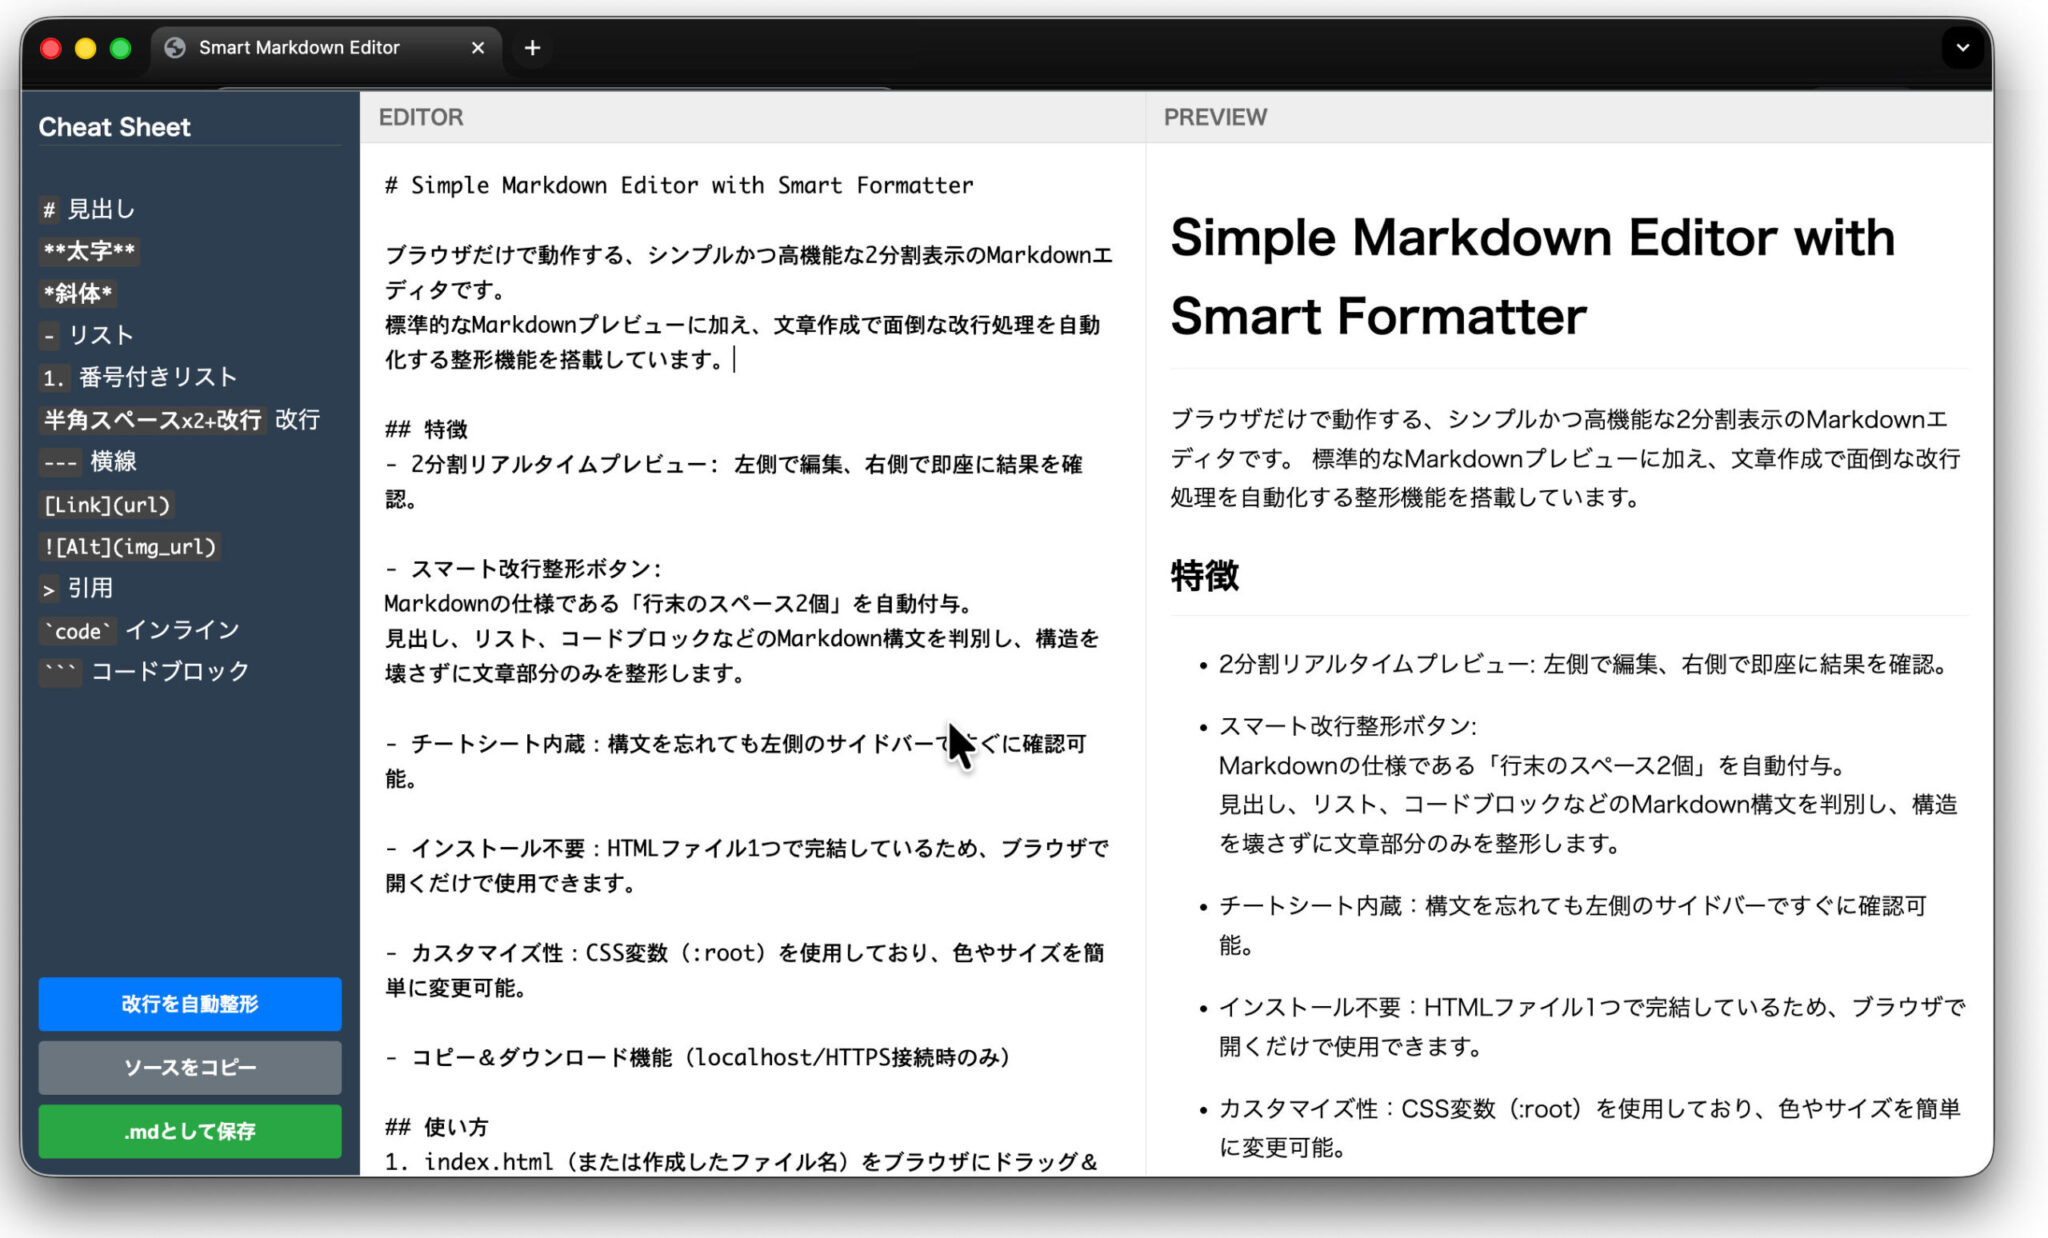Select the heading syntax shortcut in Cheat Sheet
This screenshot has height=1238, width=2048.
90,209
